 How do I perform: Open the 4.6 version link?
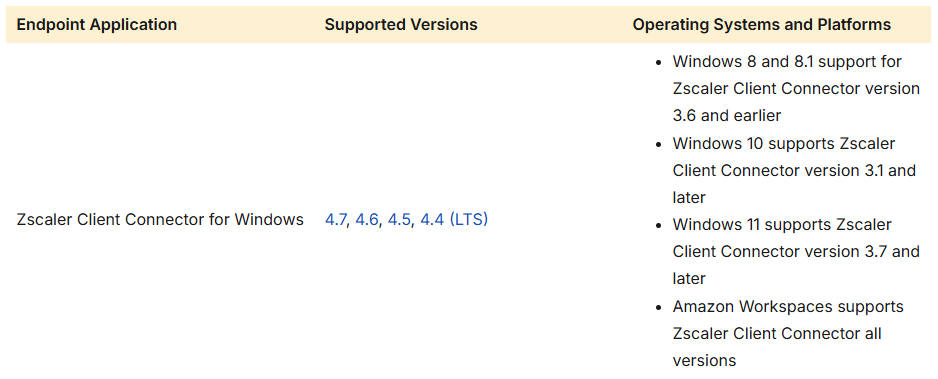click(x=367, y=220)
